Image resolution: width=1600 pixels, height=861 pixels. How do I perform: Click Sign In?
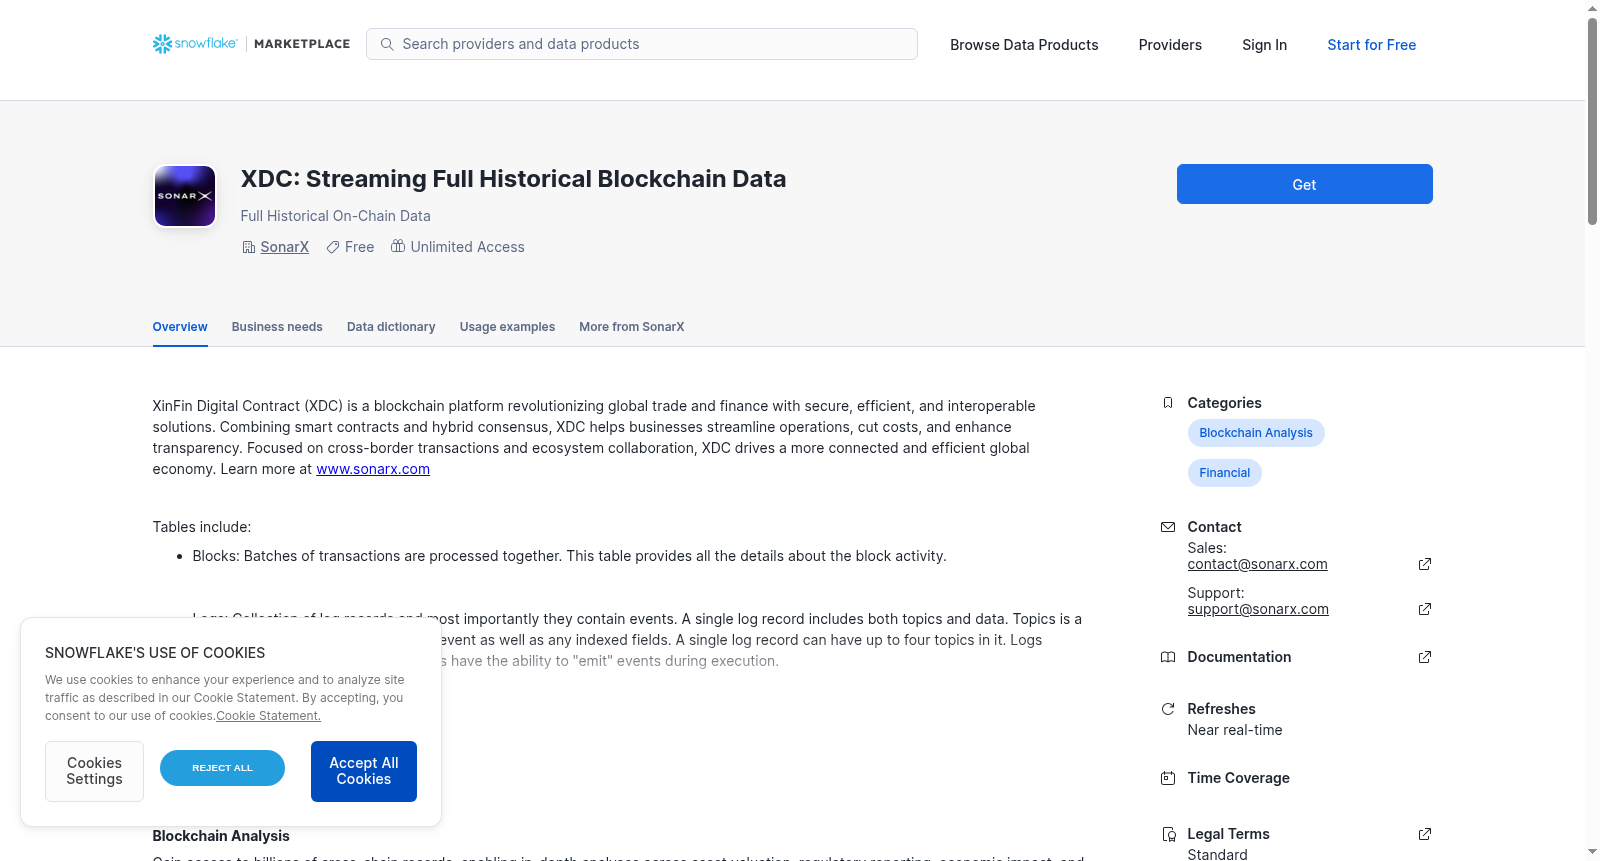pos(1264,45)
